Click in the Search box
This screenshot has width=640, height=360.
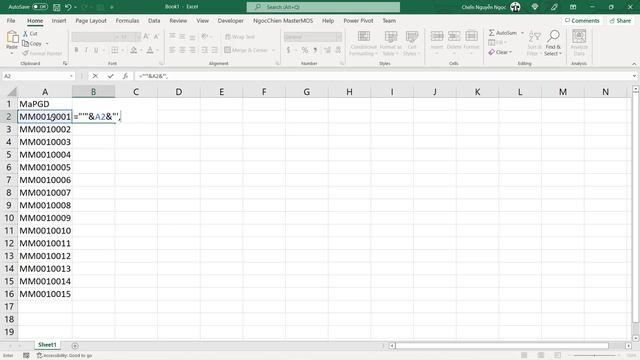click(x=323, y=7)
